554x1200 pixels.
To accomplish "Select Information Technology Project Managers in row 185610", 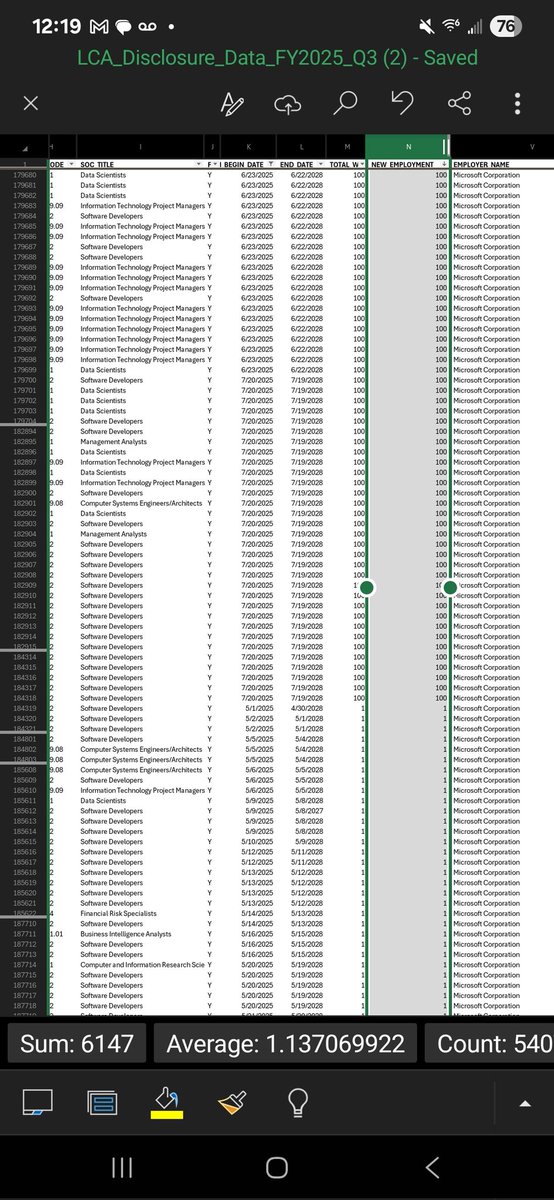I will pyautogui.click(x=142, y=791).
